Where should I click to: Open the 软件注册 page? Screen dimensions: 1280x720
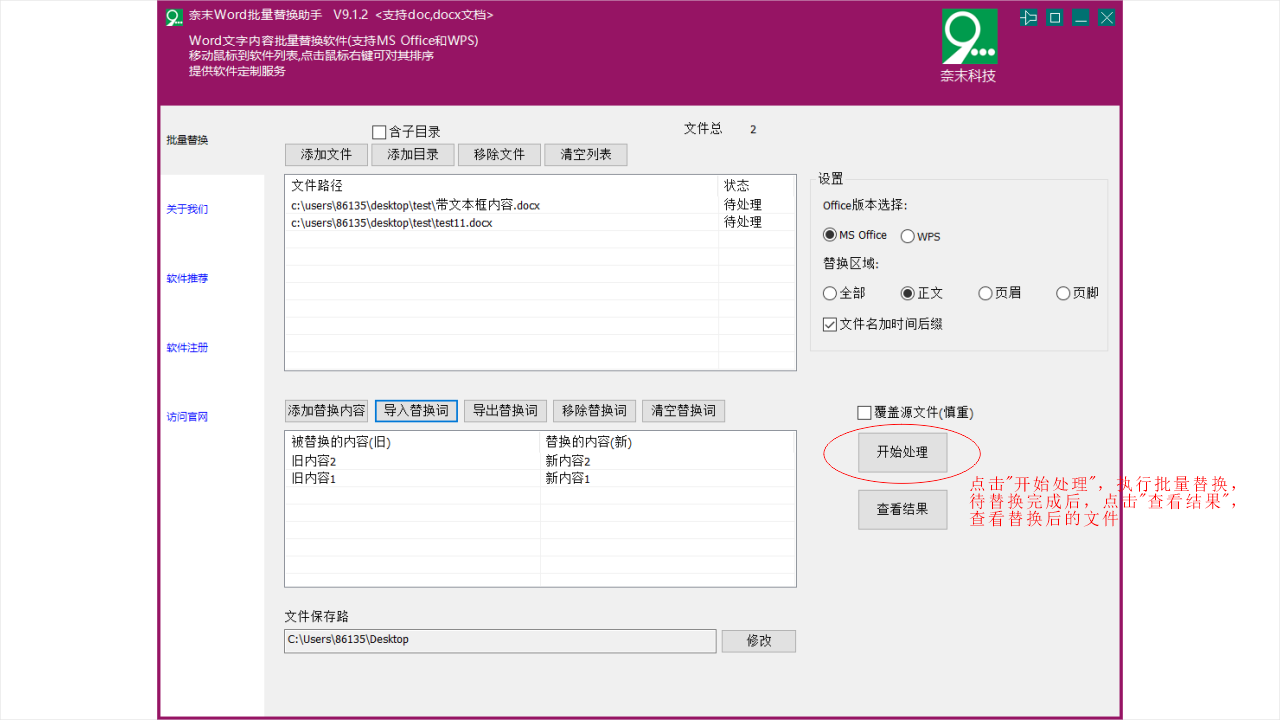pos(186,347)
